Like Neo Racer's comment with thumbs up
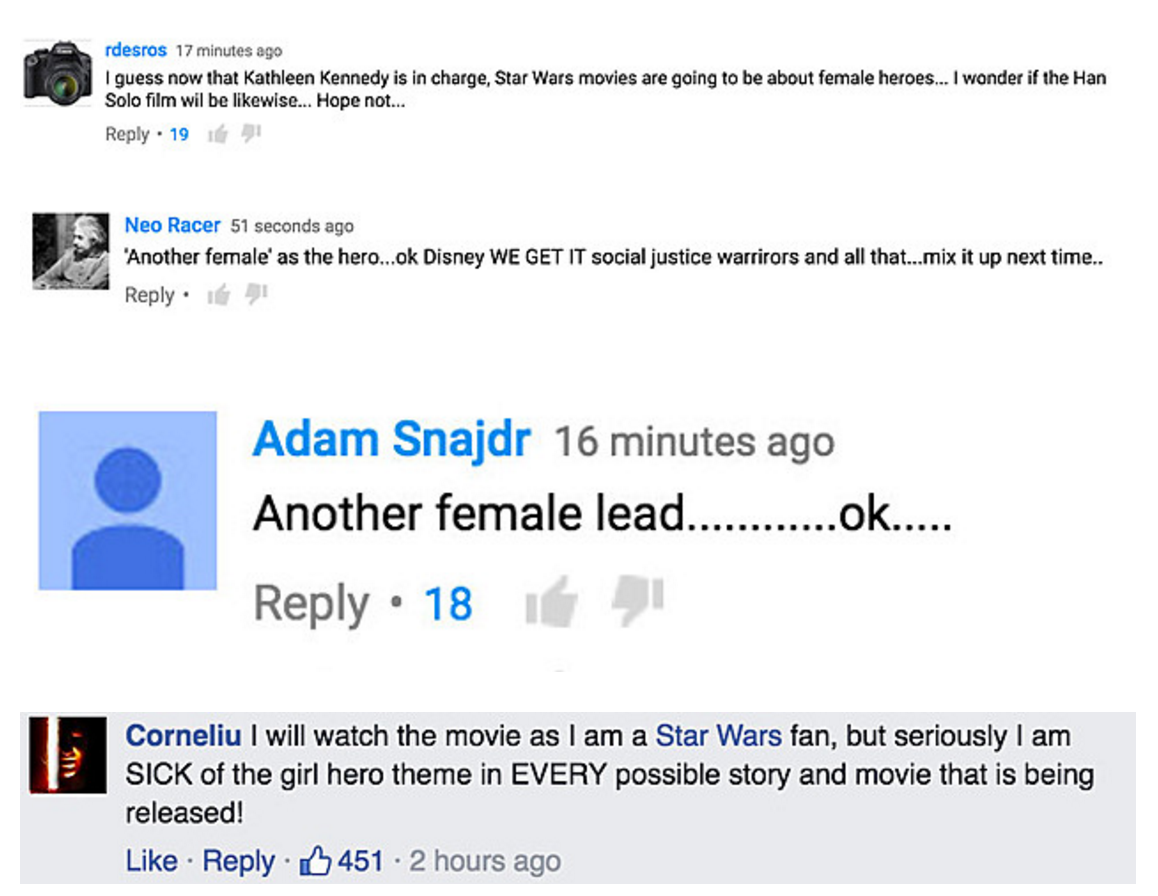This screenshot has width=1158, height=896. pyautogui.click(x=217, y=295)
